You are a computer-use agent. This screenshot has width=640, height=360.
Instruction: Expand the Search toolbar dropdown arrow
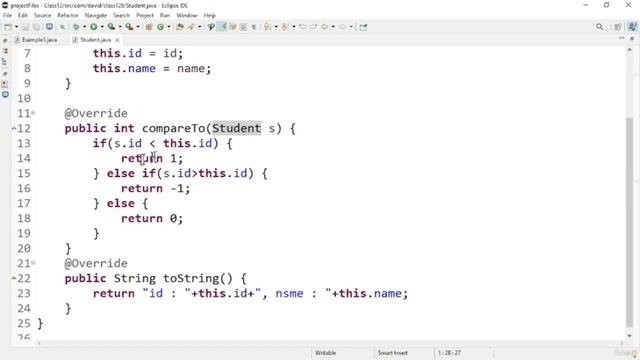(200, 27)
